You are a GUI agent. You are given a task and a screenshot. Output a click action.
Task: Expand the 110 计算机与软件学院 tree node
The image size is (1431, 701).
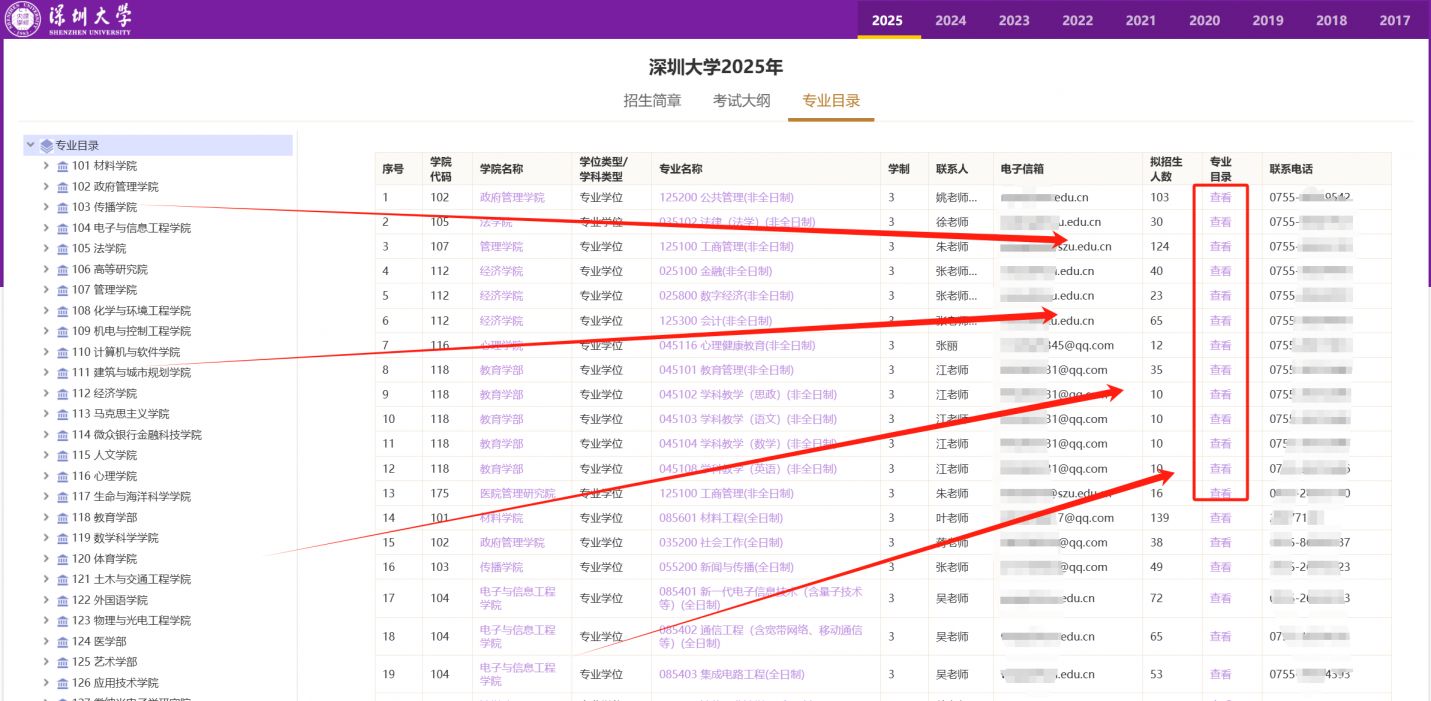[x=46, y=352]
